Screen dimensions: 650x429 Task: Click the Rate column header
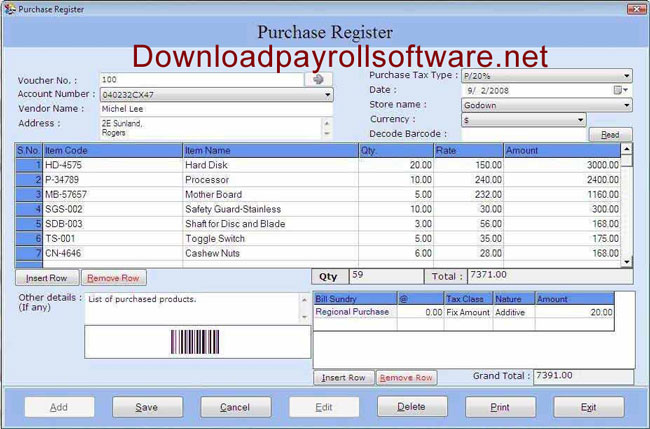pos(468,150)
